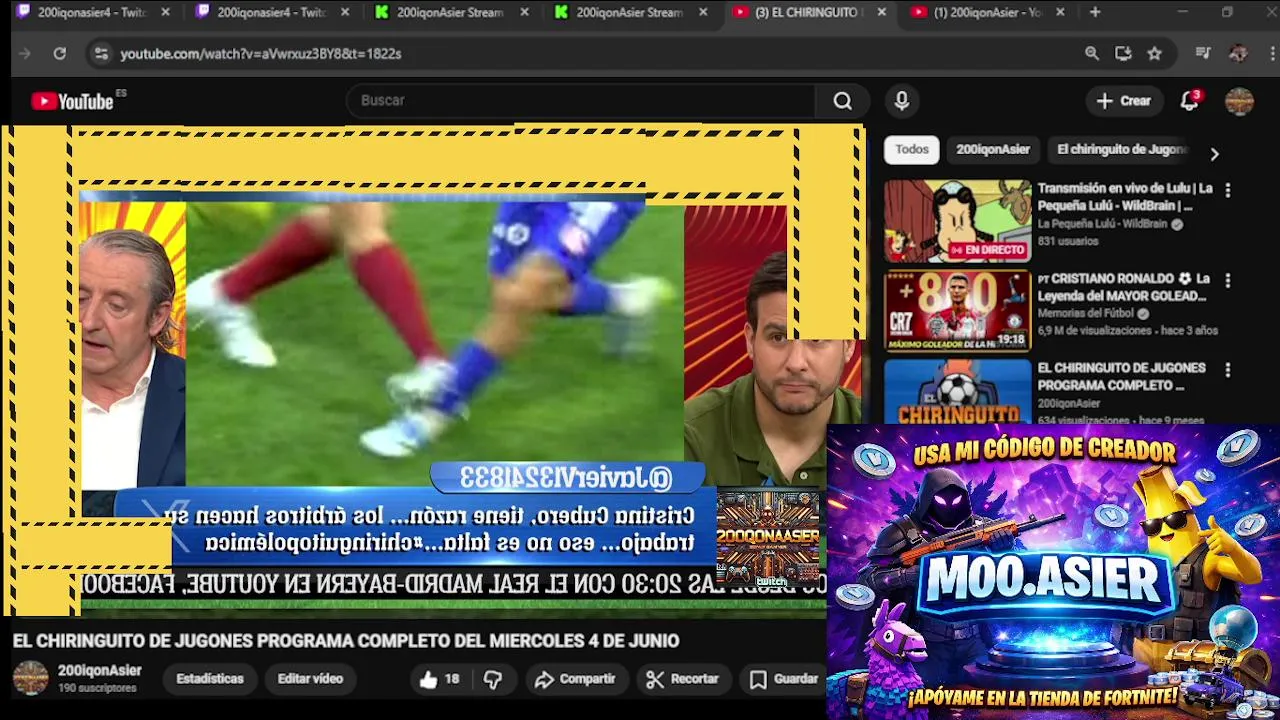The width and height of the screenshot is (1280, 720).
Task: Click the Compartir button
Action: coord(575,679)
